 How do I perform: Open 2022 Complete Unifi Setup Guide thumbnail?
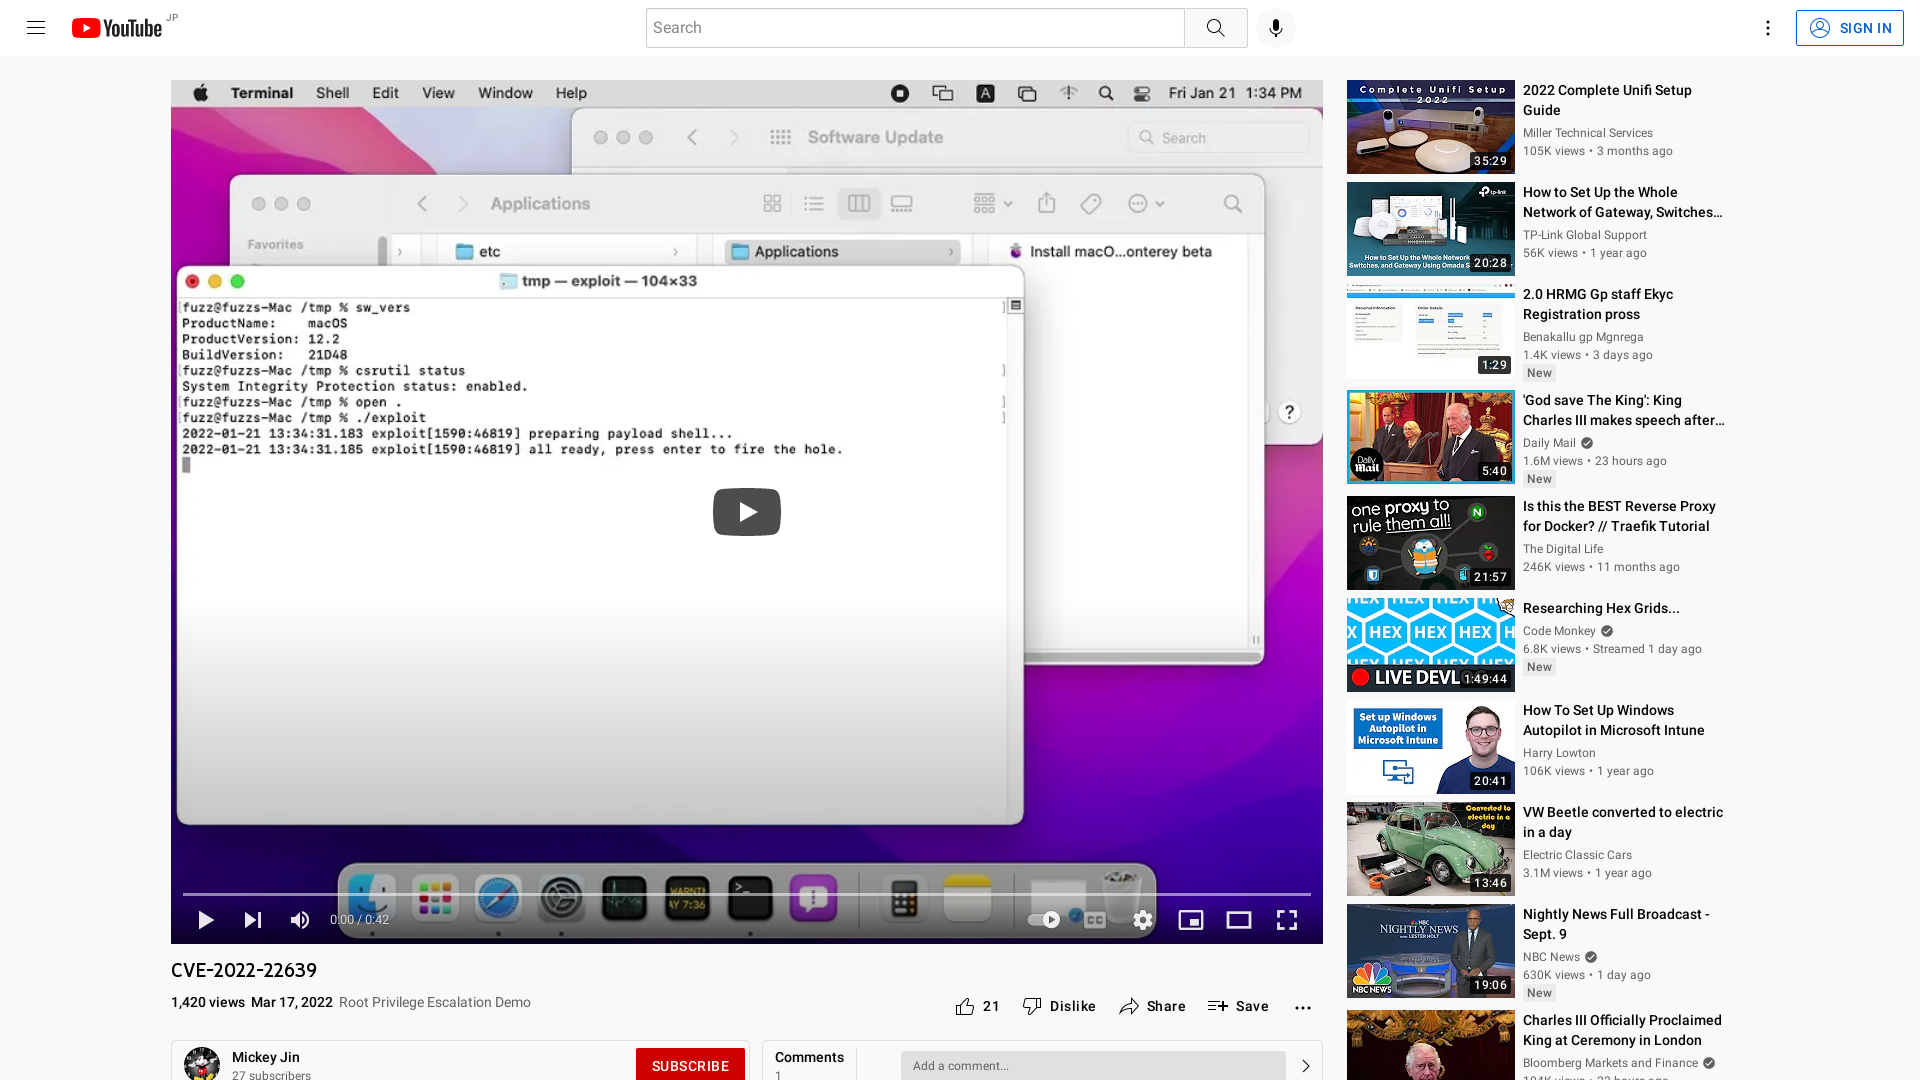[x=1430, y=127]
